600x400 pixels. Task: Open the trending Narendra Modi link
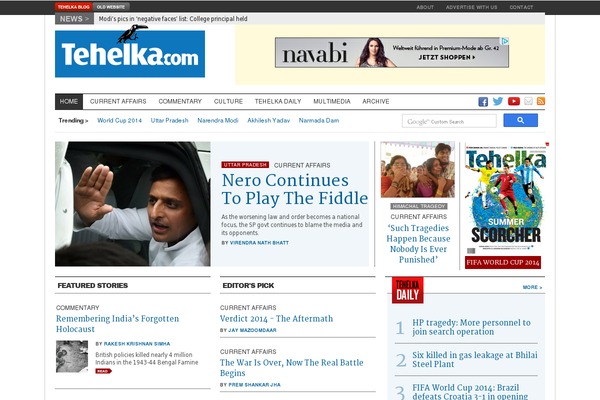[218, 121]
